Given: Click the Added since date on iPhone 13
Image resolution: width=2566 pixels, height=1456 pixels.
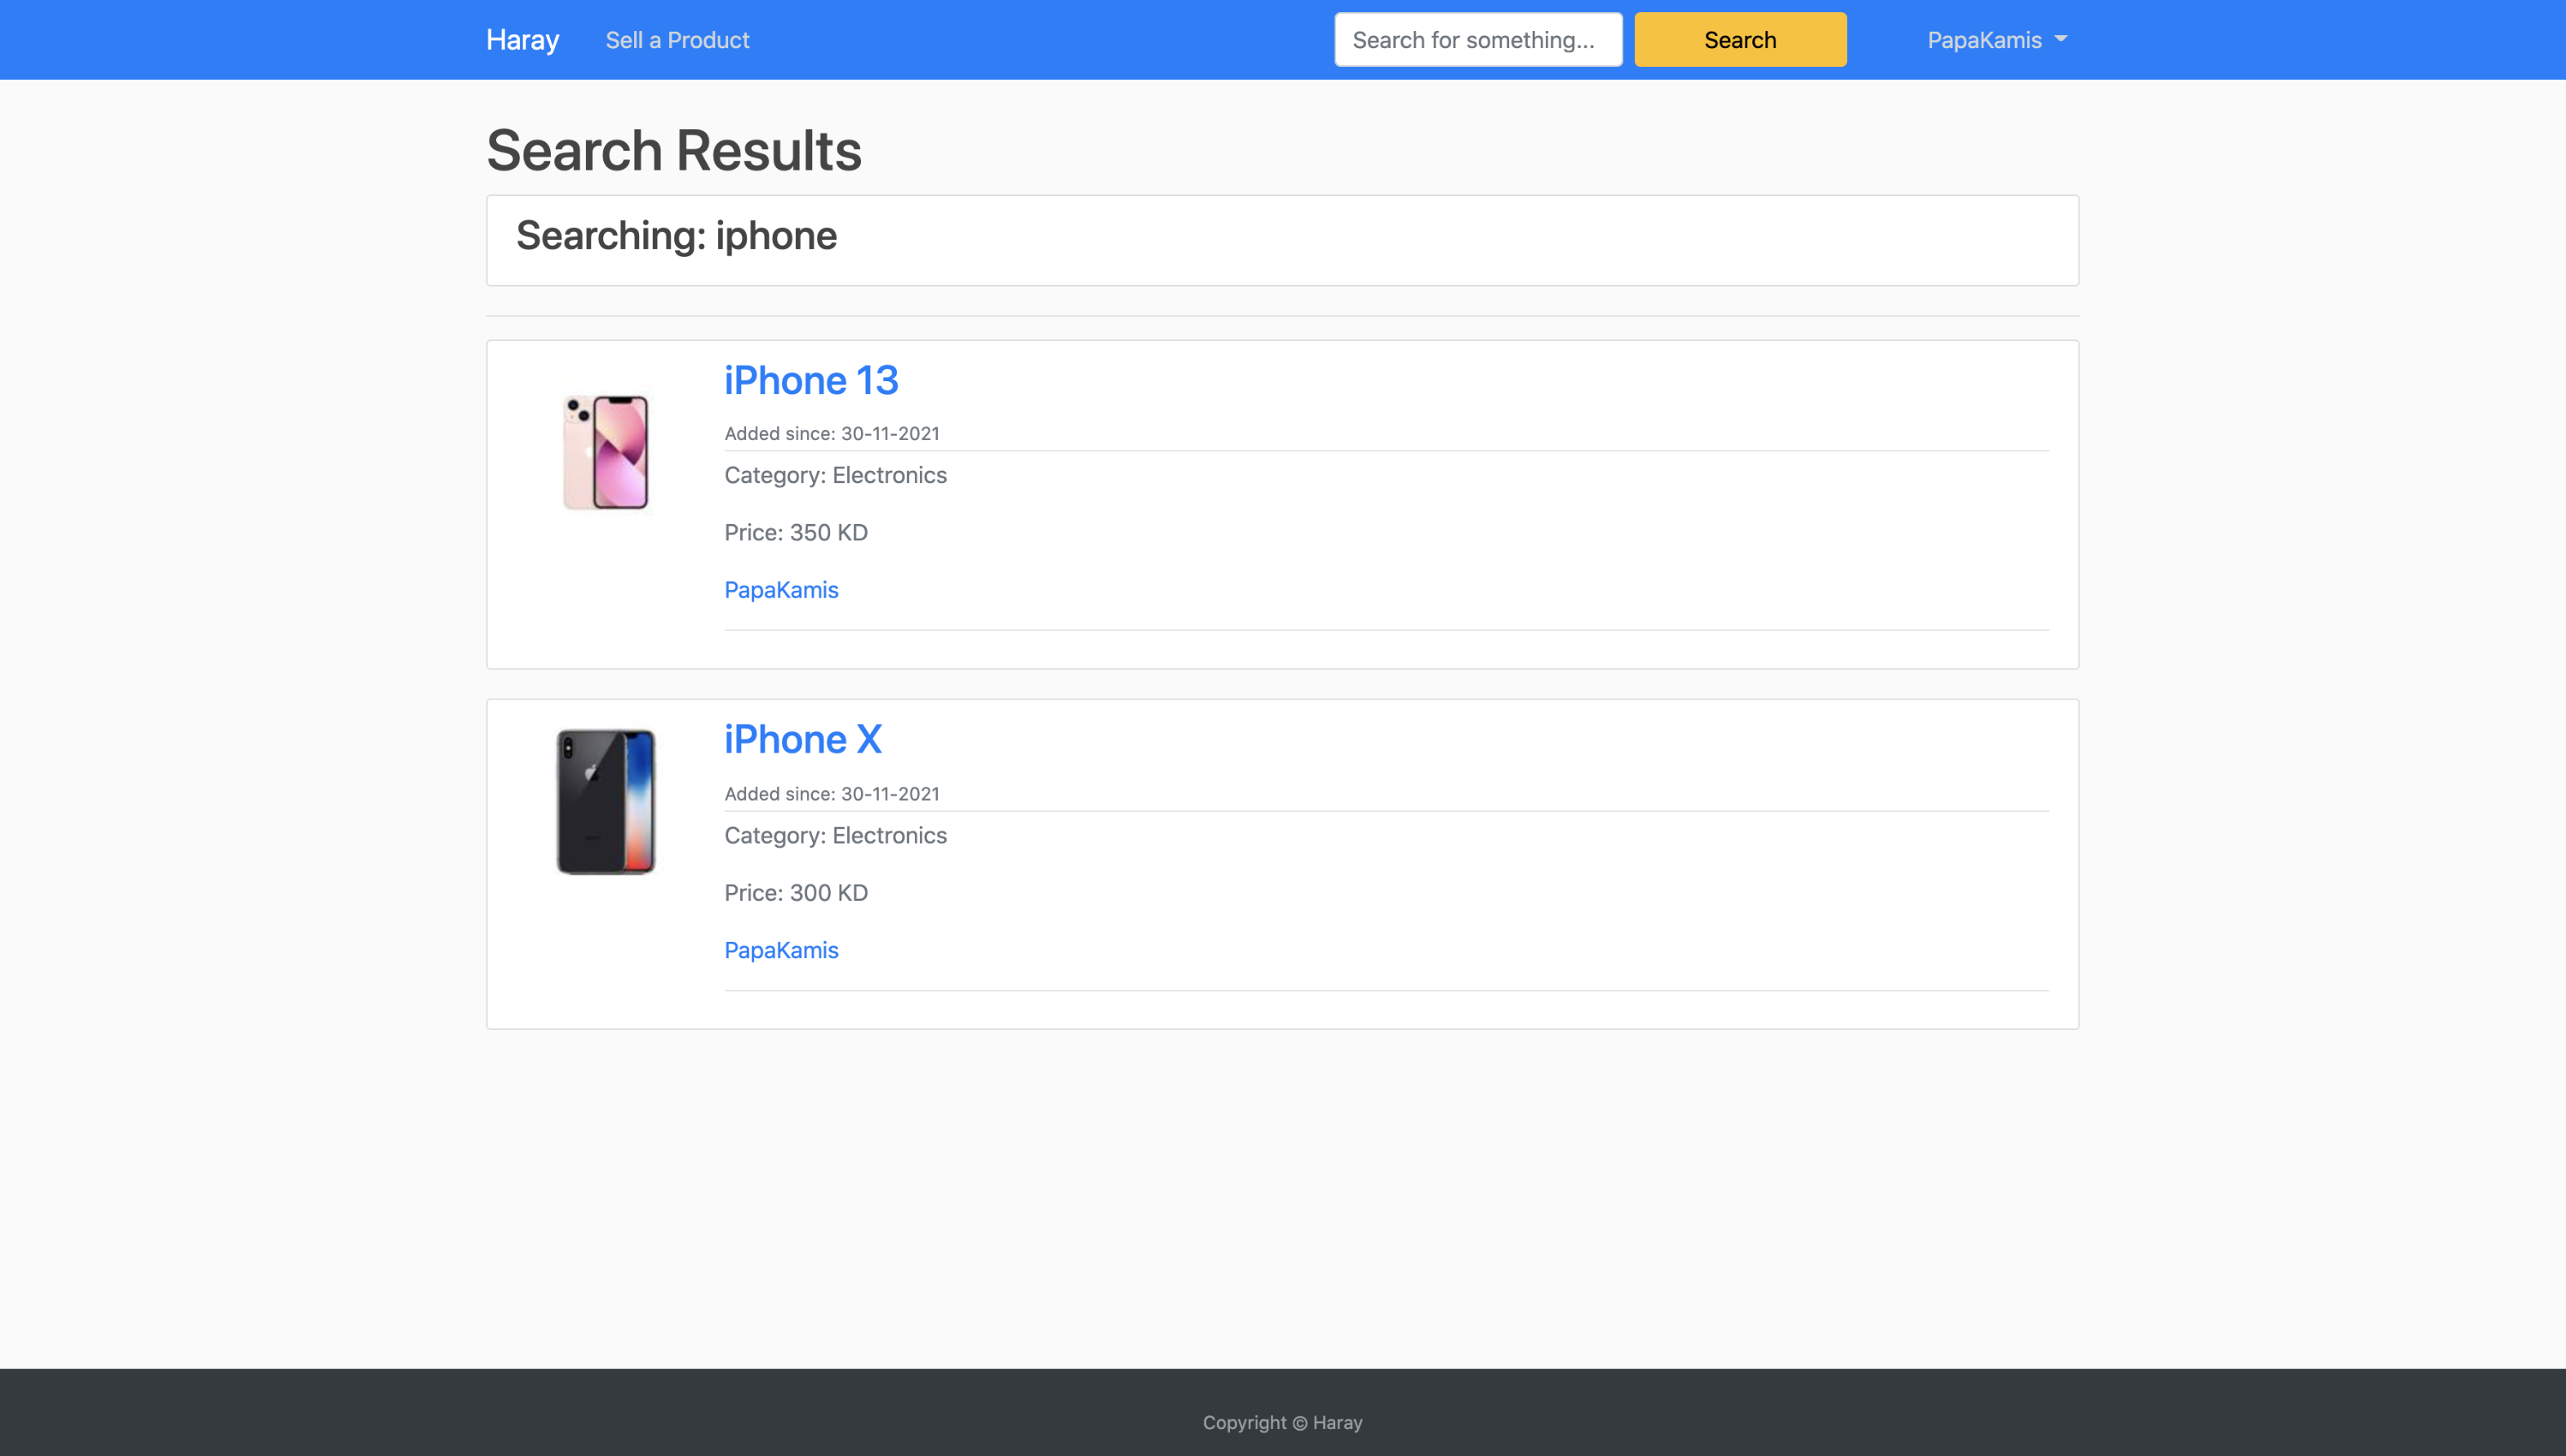Looking at the screenshot, I should (831, 433).
